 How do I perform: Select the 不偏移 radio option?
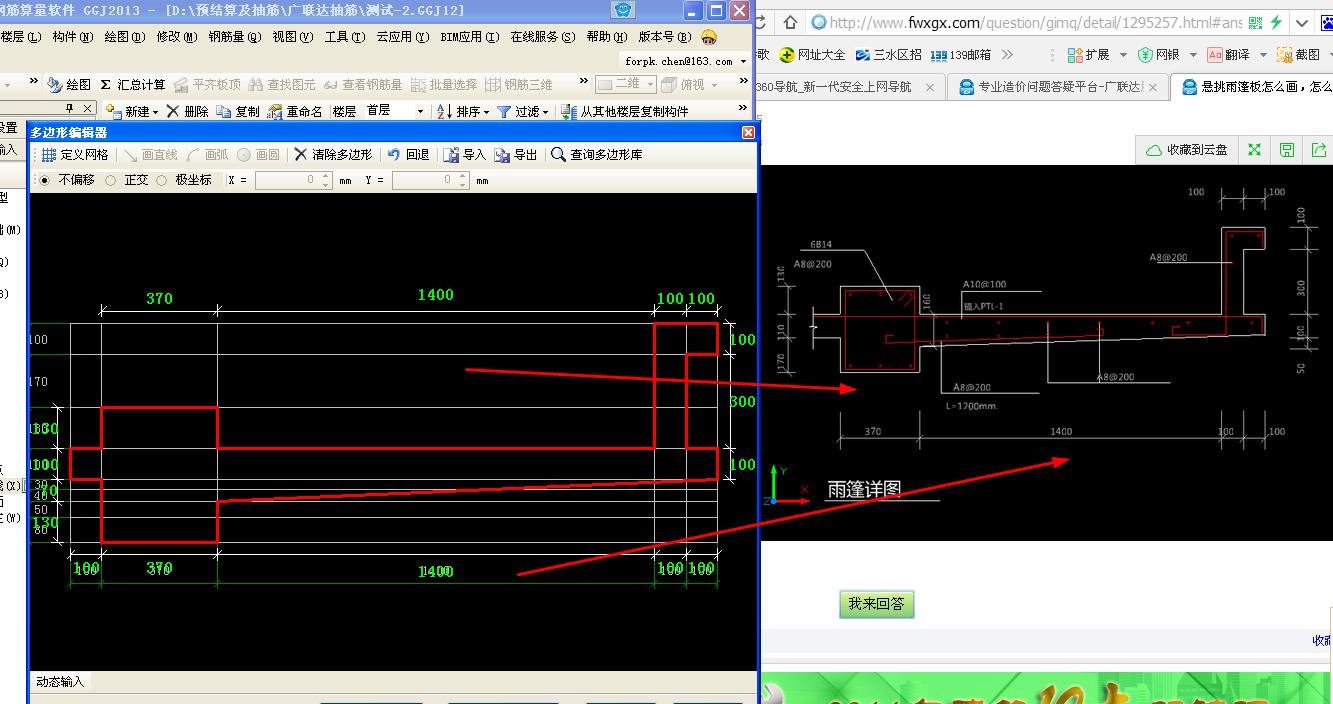pyautogui.click(x=44, y=180)
